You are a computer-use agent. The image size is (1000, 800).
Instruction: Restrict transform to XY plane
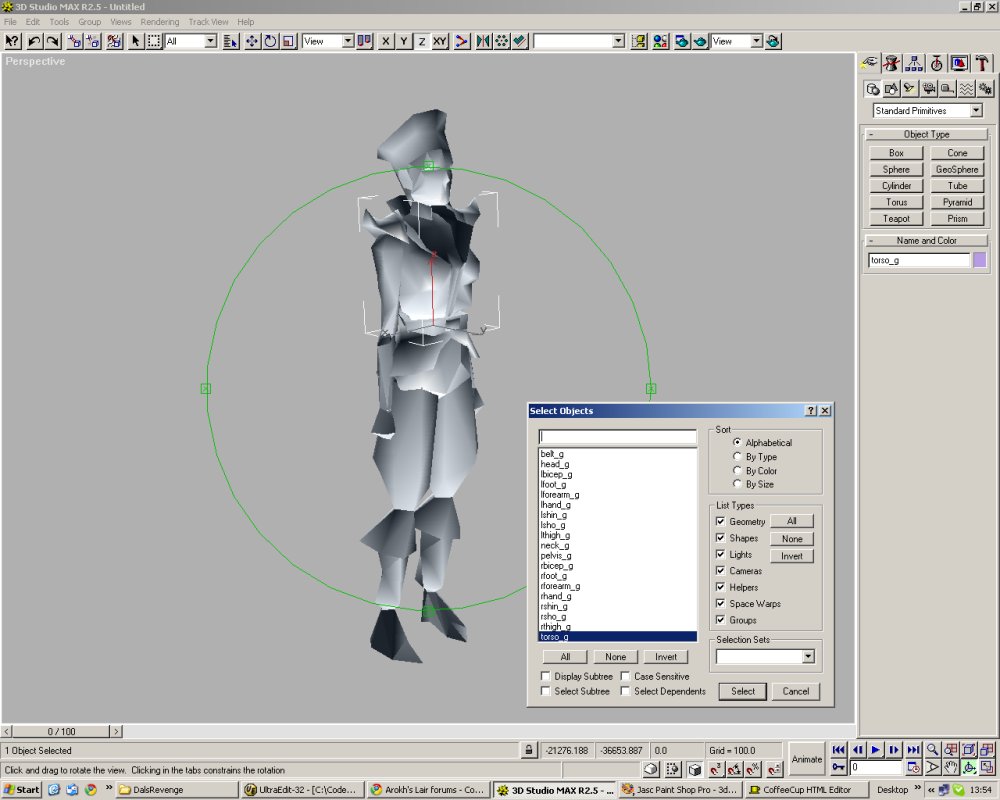pos(440,41)
